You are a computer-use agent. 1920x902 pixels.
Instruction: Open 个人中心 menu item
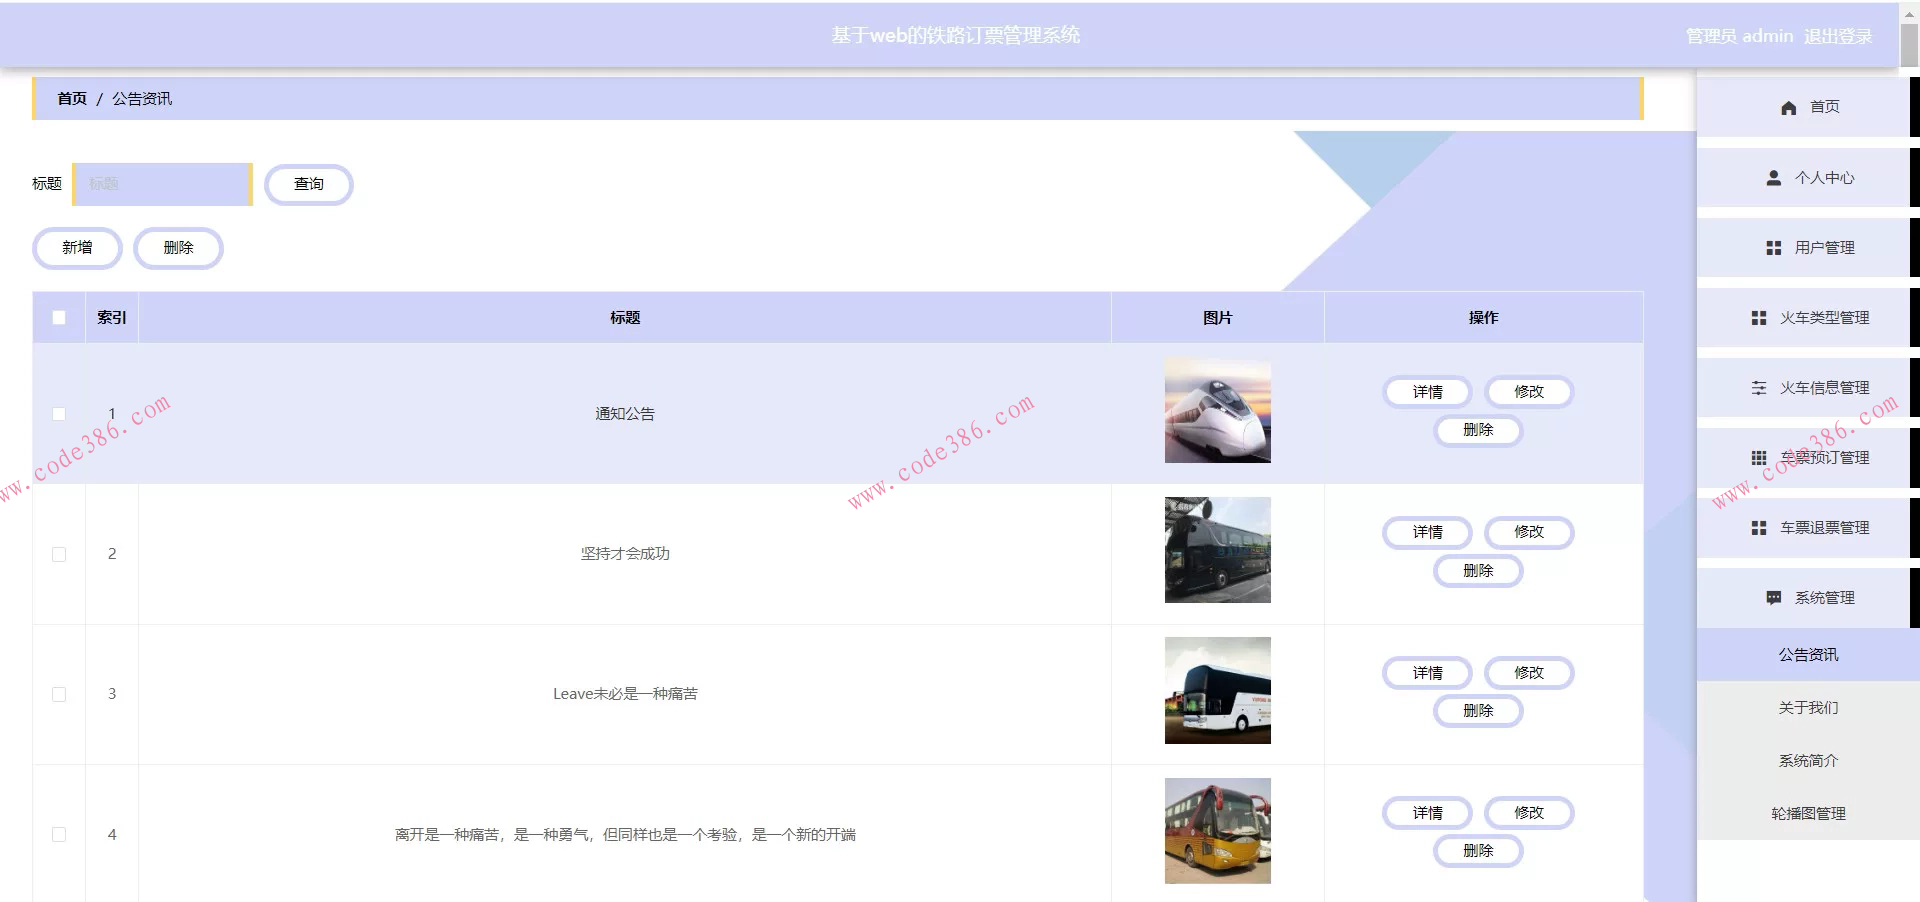[1808, 178]
